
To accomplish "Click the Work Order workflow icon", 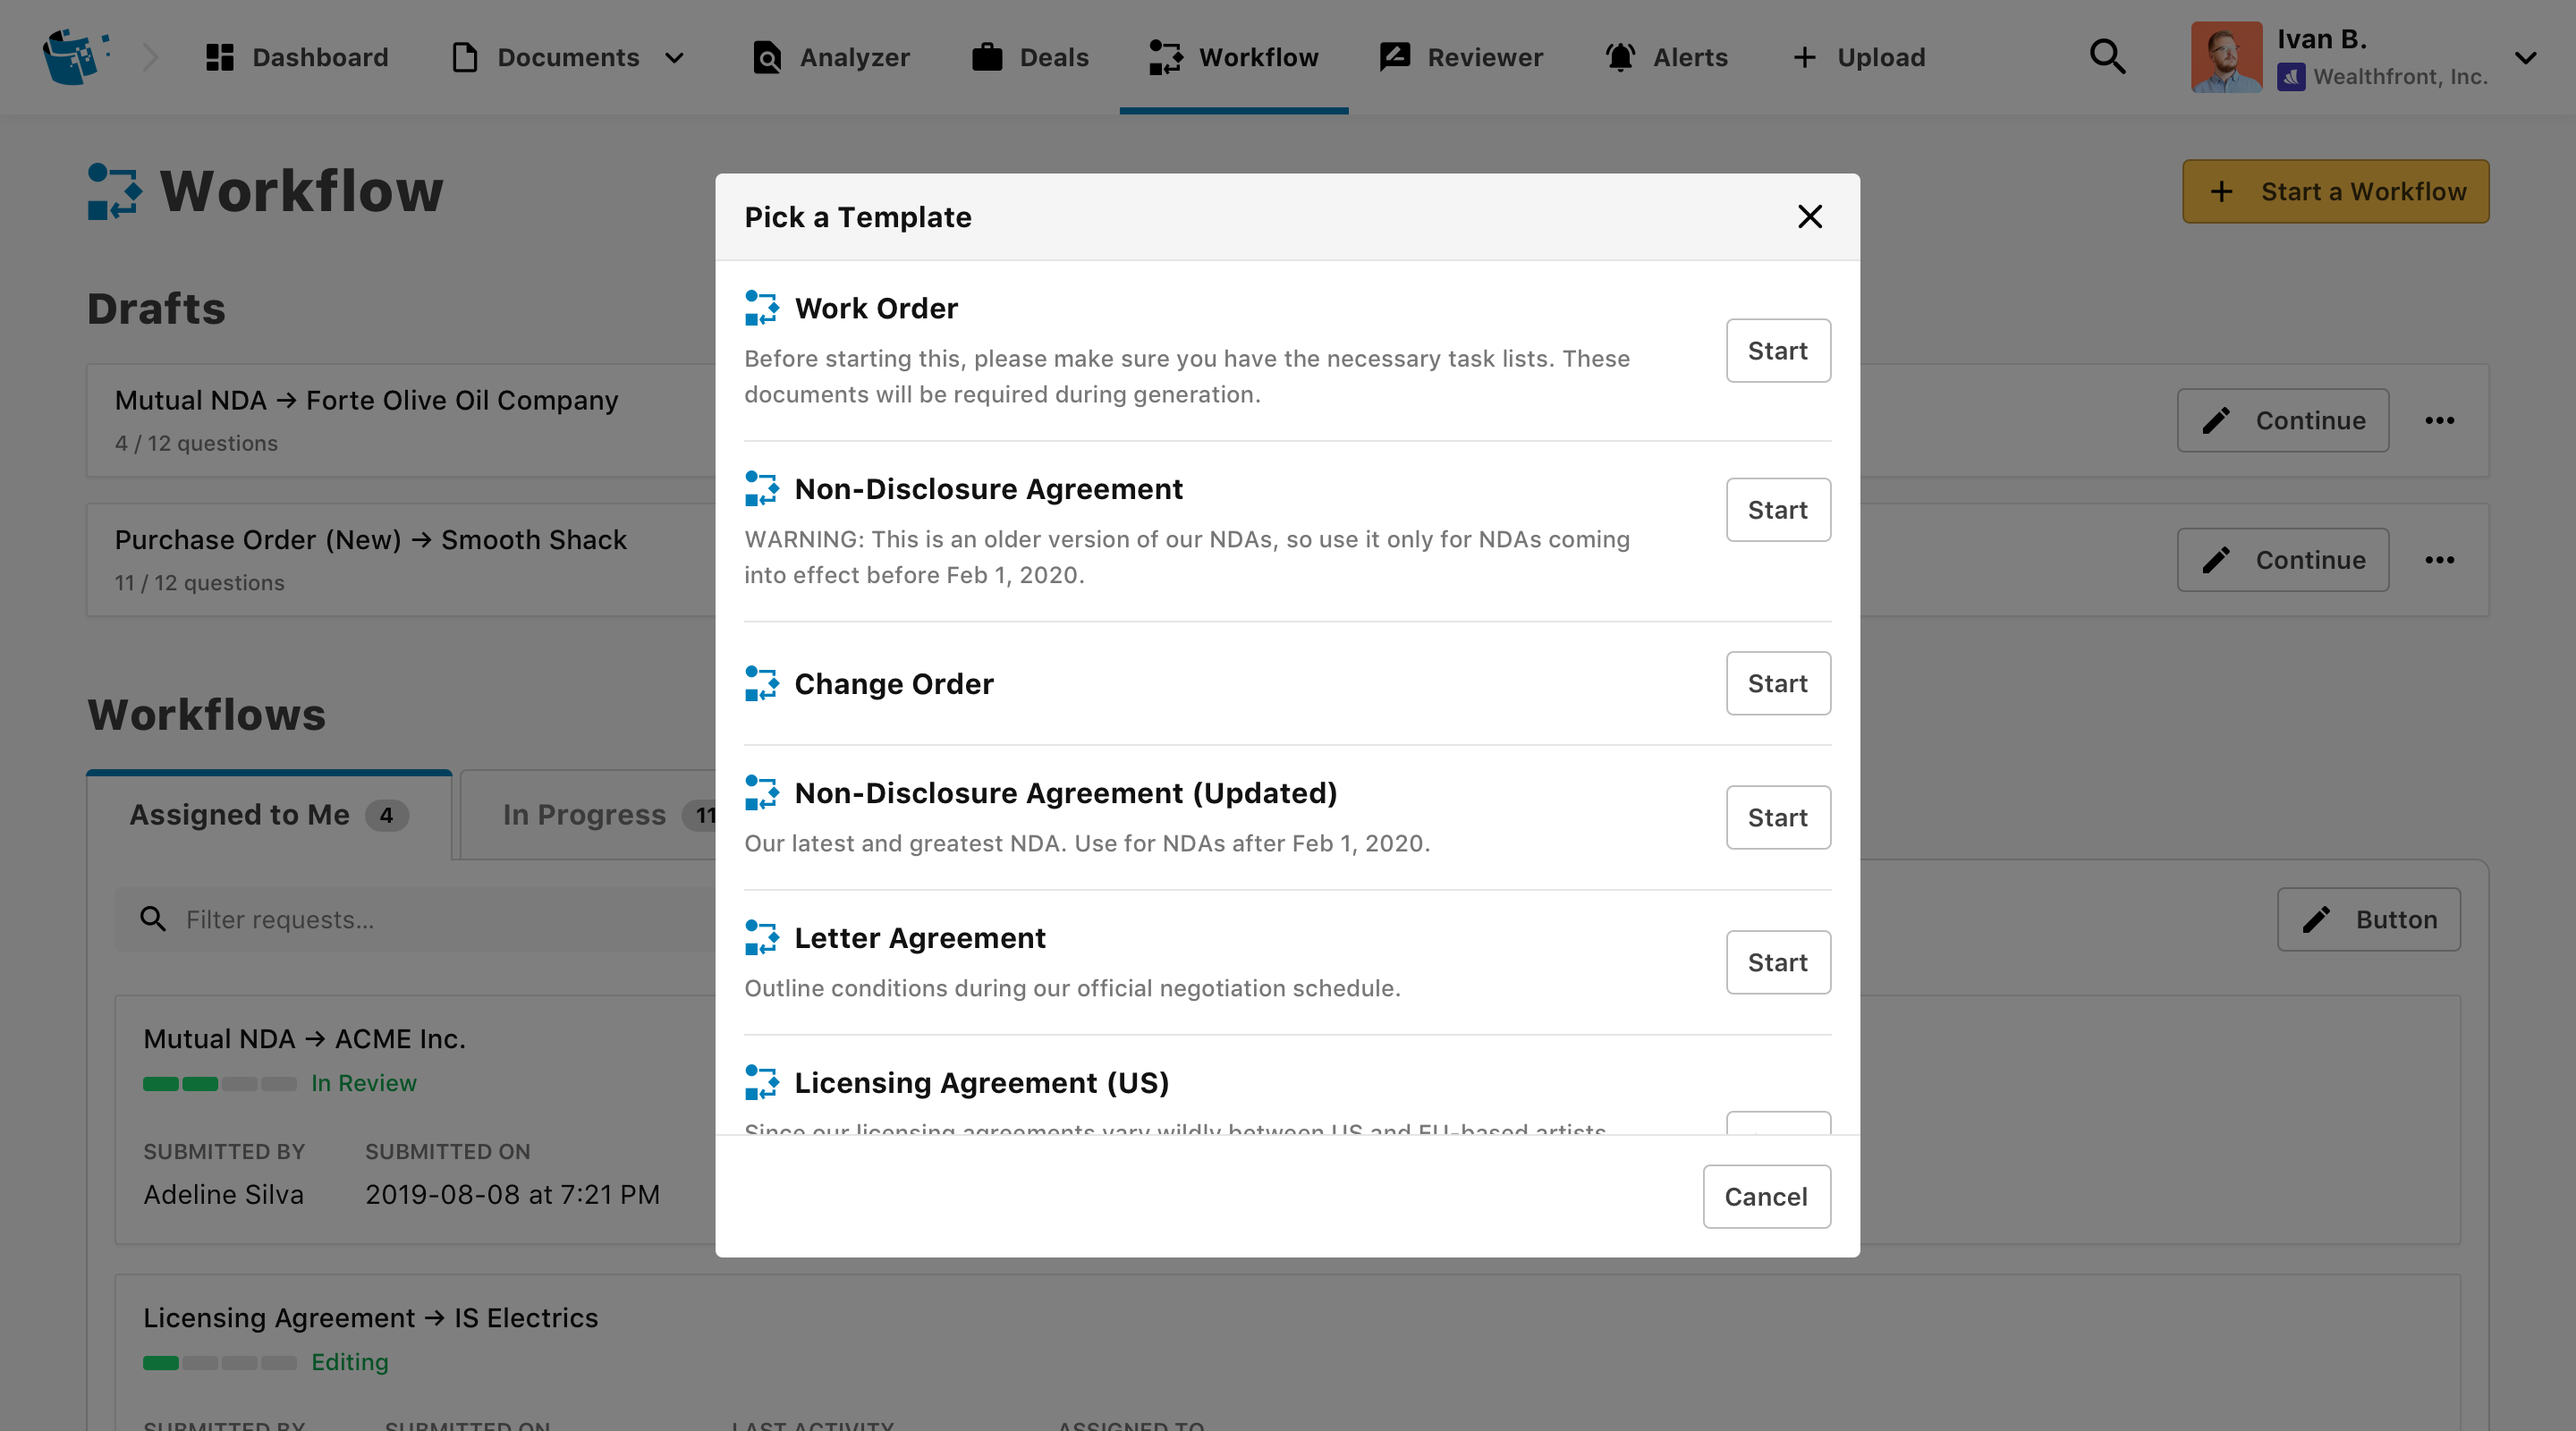I will (x=762, y=308).
